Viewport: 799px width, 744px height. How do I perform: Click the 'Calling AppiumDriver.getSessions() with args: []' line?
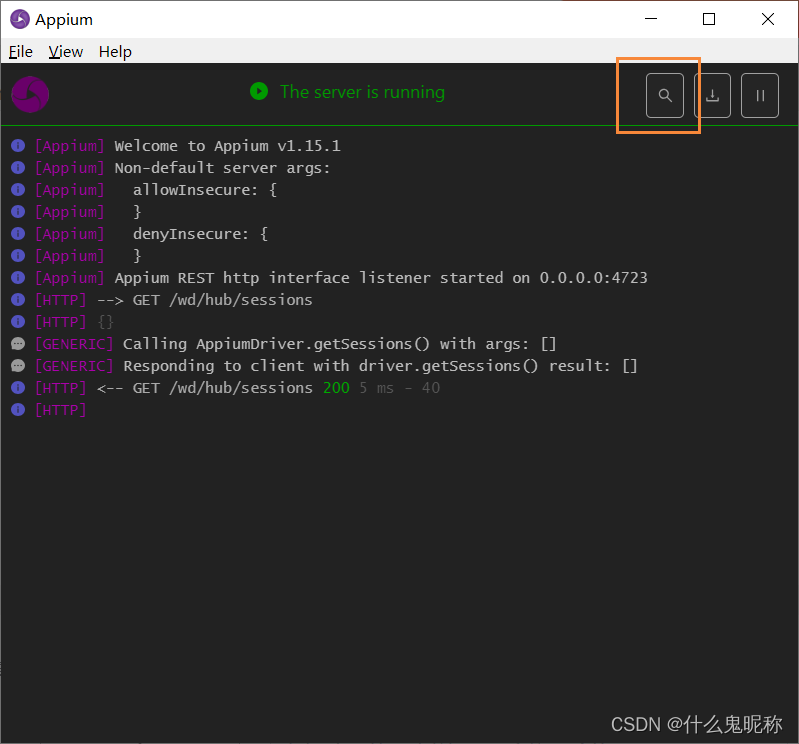[x=339, y=344]
